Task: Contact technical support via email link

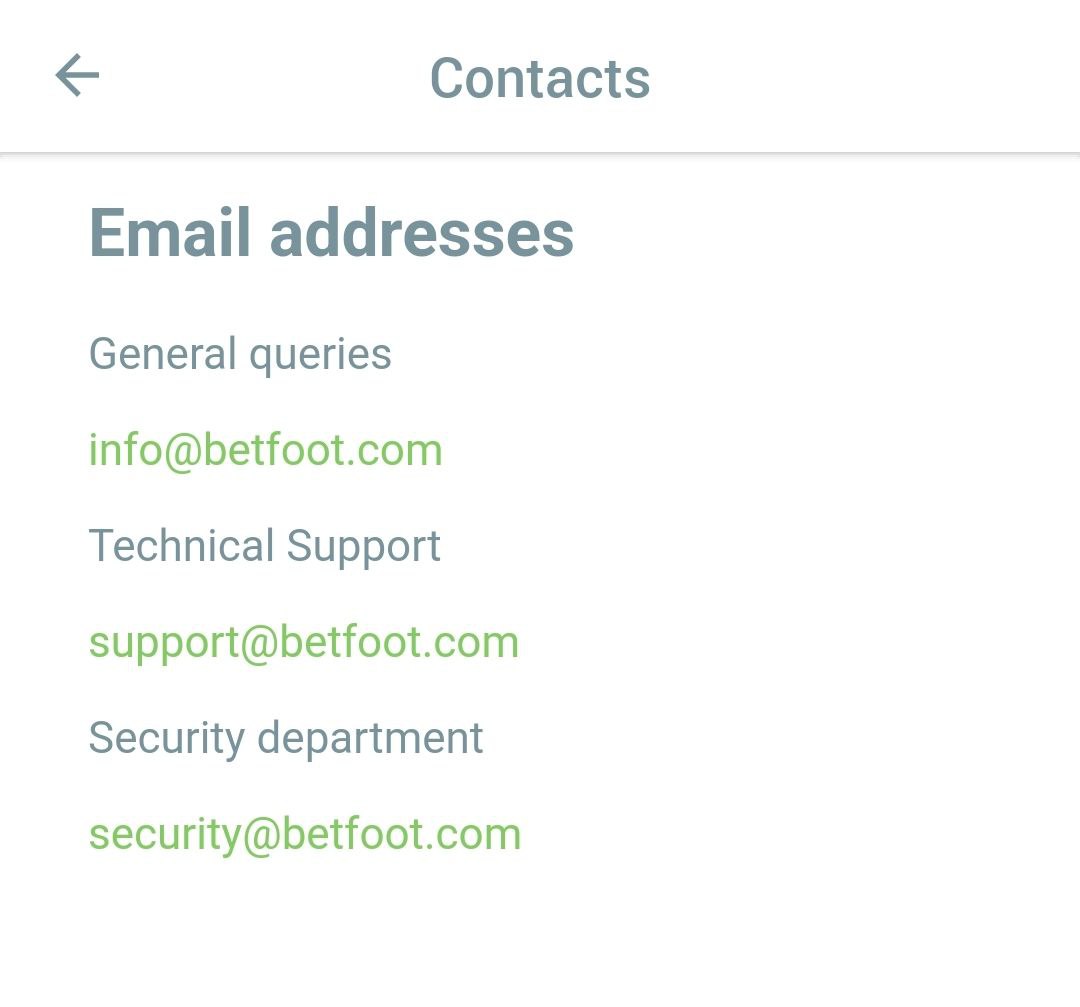Action: pyautogui.click(x=303, y=642)
